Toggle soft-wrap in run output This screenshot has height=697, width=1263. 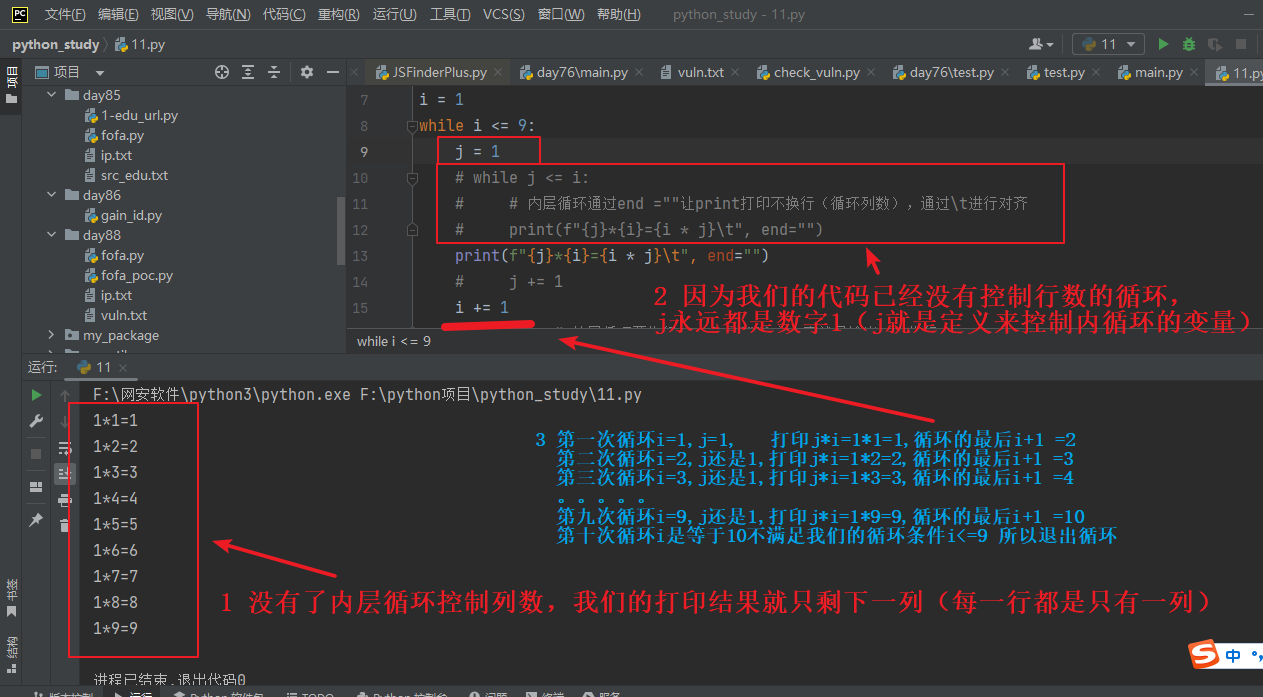point(65,447)
